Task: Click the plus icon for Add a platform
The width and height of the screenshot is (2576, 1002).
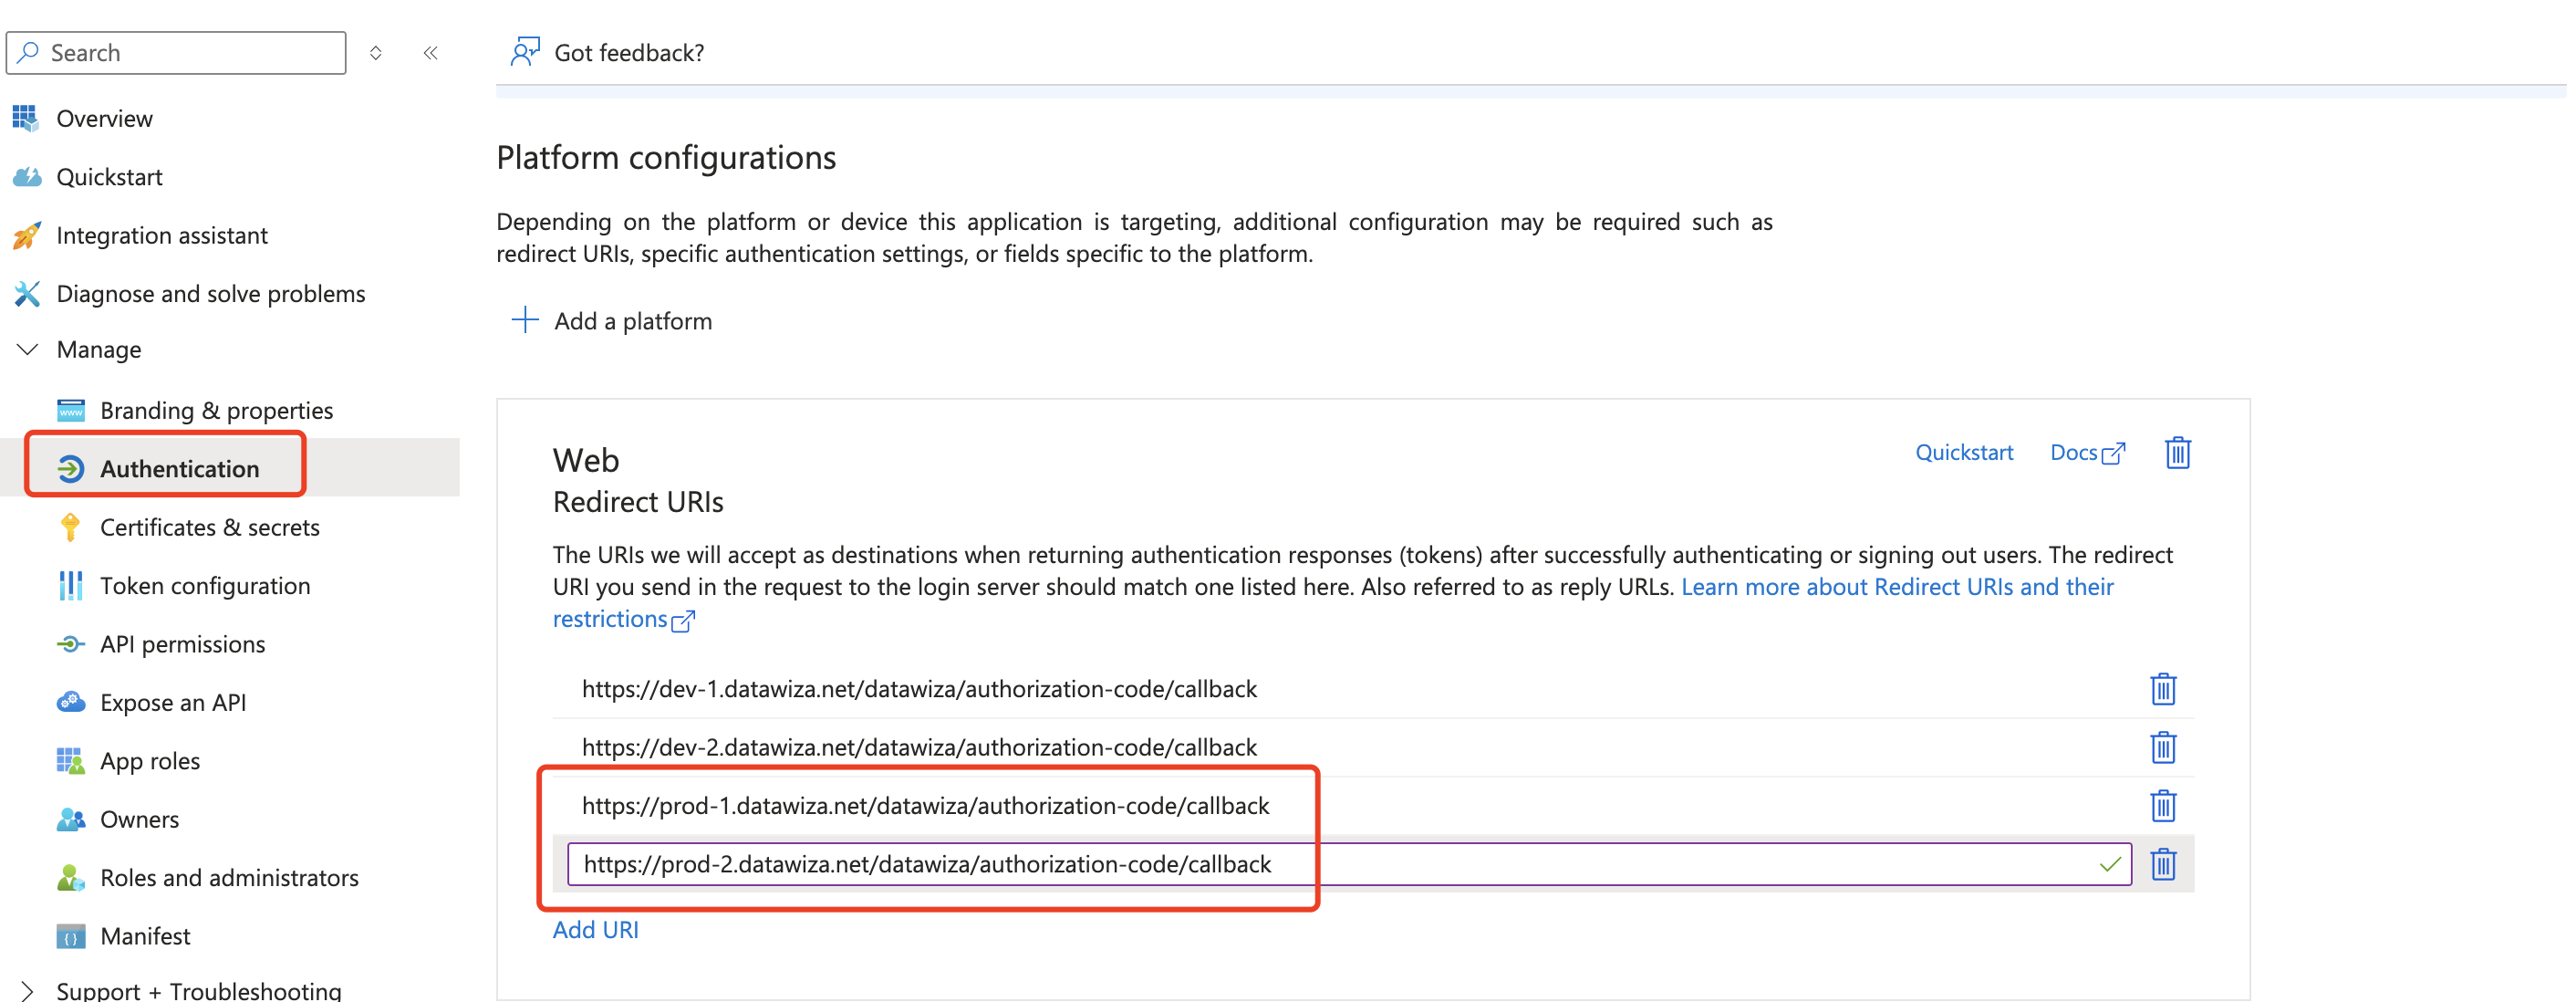Action: coord(525,321)
